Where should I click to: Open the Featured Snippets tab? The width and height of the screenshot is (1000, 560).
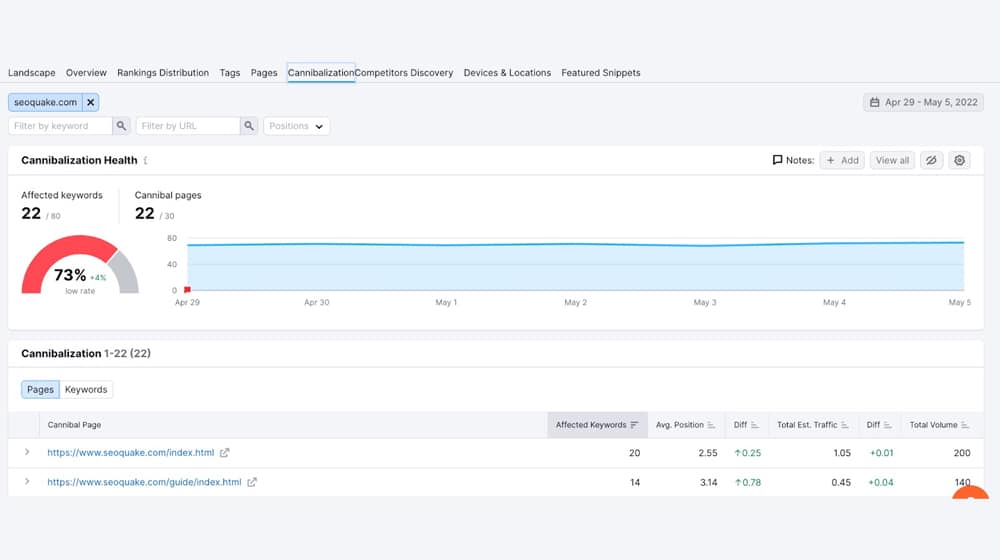click(x=601, y=73)
